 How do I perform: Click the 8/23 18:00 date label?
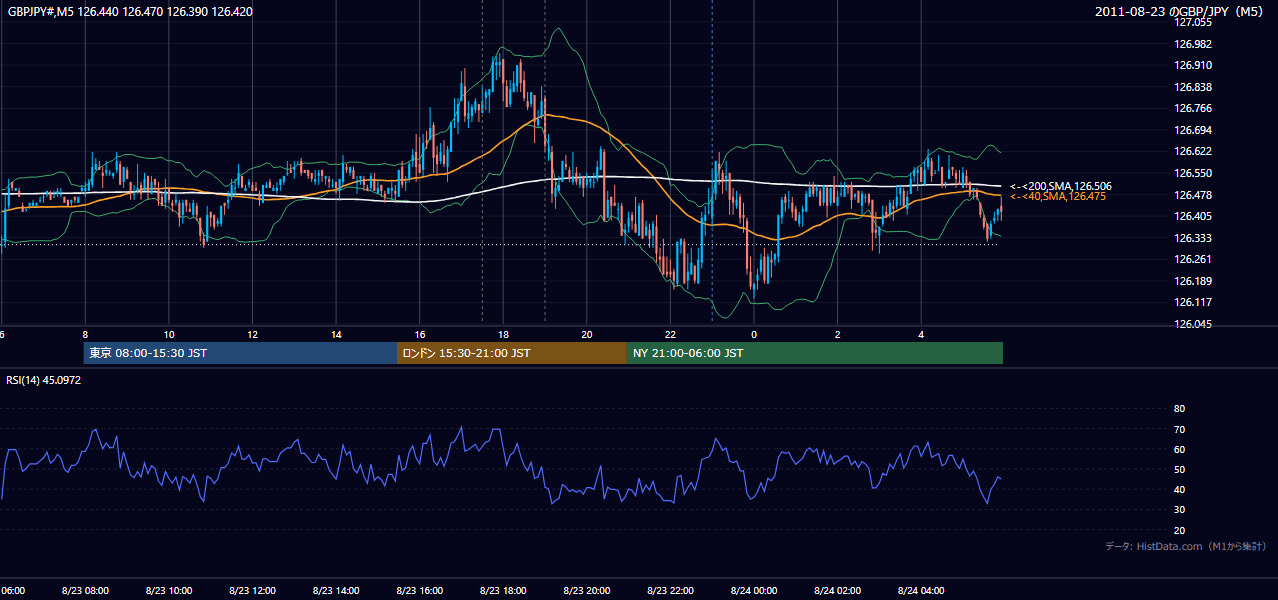coord(503,591)
